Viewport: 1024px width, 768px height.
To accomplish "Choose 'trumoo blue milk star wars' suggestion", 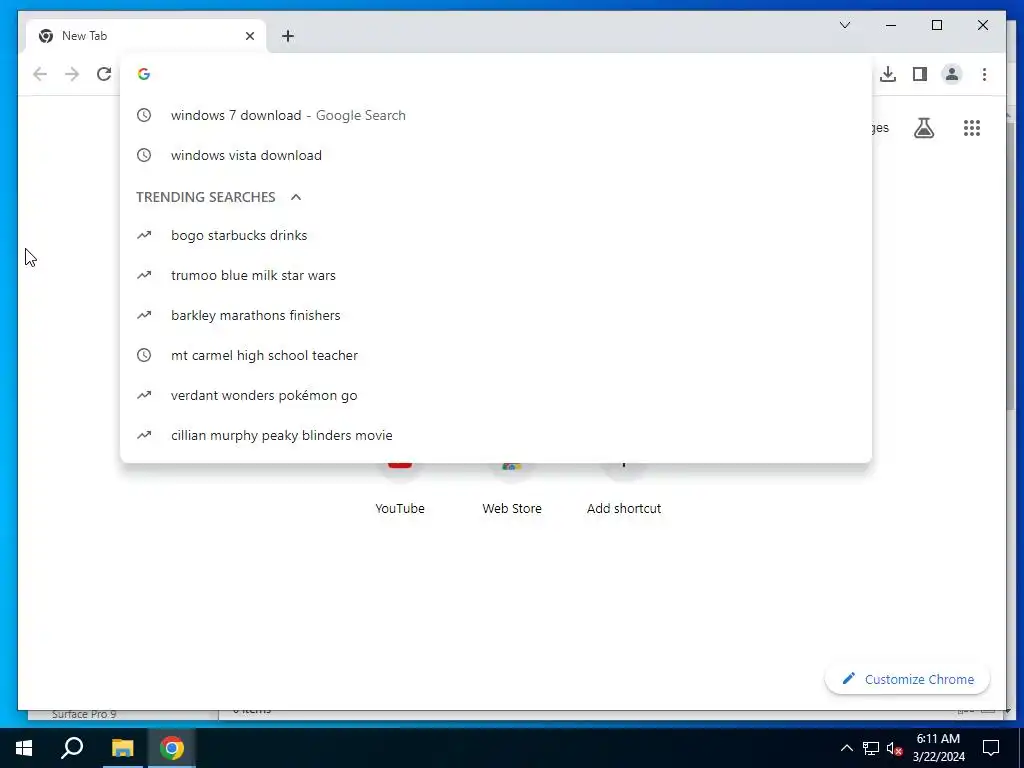I will [496, 275].
